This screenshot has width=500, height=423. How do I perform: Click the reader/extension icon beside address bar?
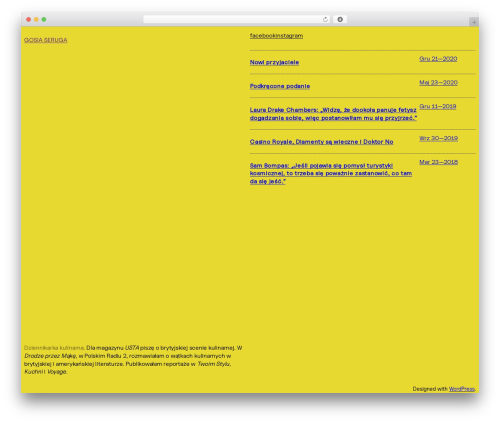point(340,20)
